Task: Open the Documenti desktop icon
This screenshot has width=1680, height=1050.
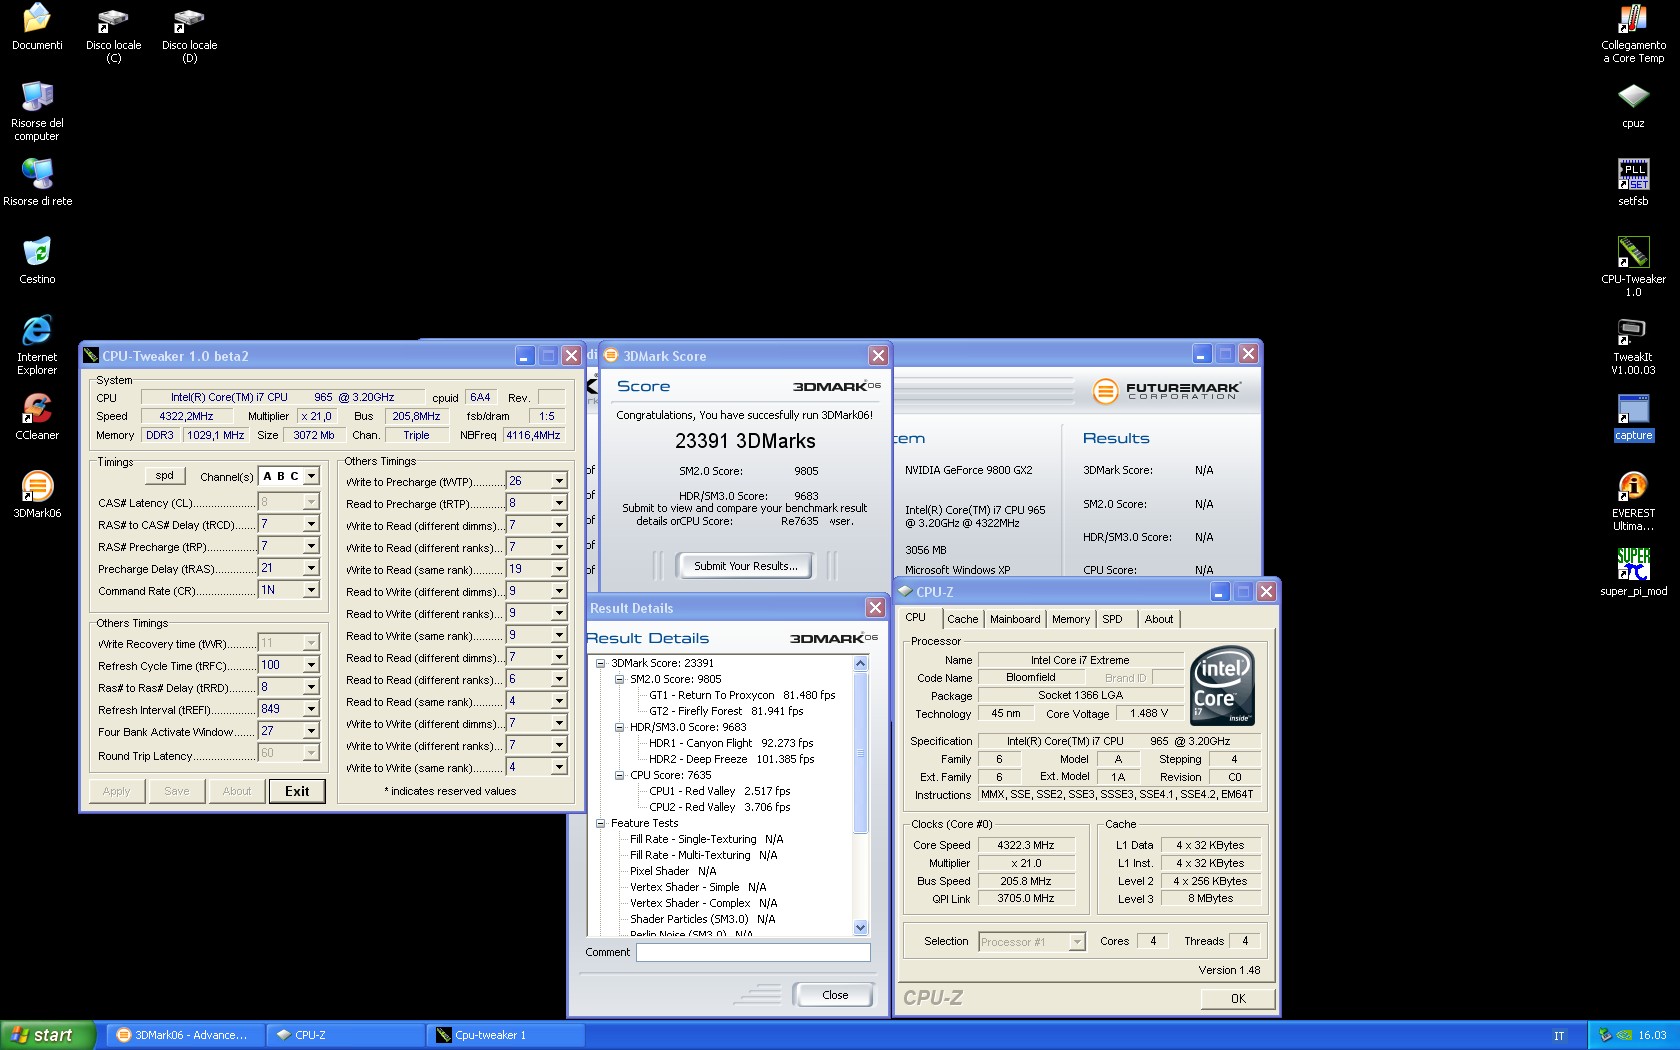Action: 37,26
